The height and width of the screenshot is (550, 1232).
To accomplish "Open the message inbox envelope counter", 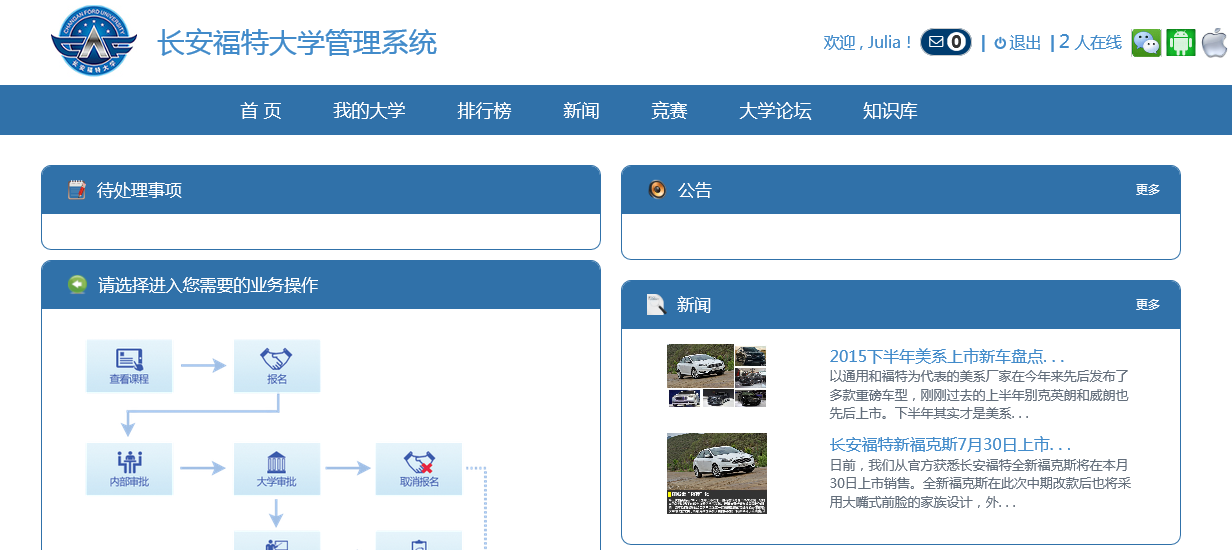I will pyautogui.click(x=945, y=42).
